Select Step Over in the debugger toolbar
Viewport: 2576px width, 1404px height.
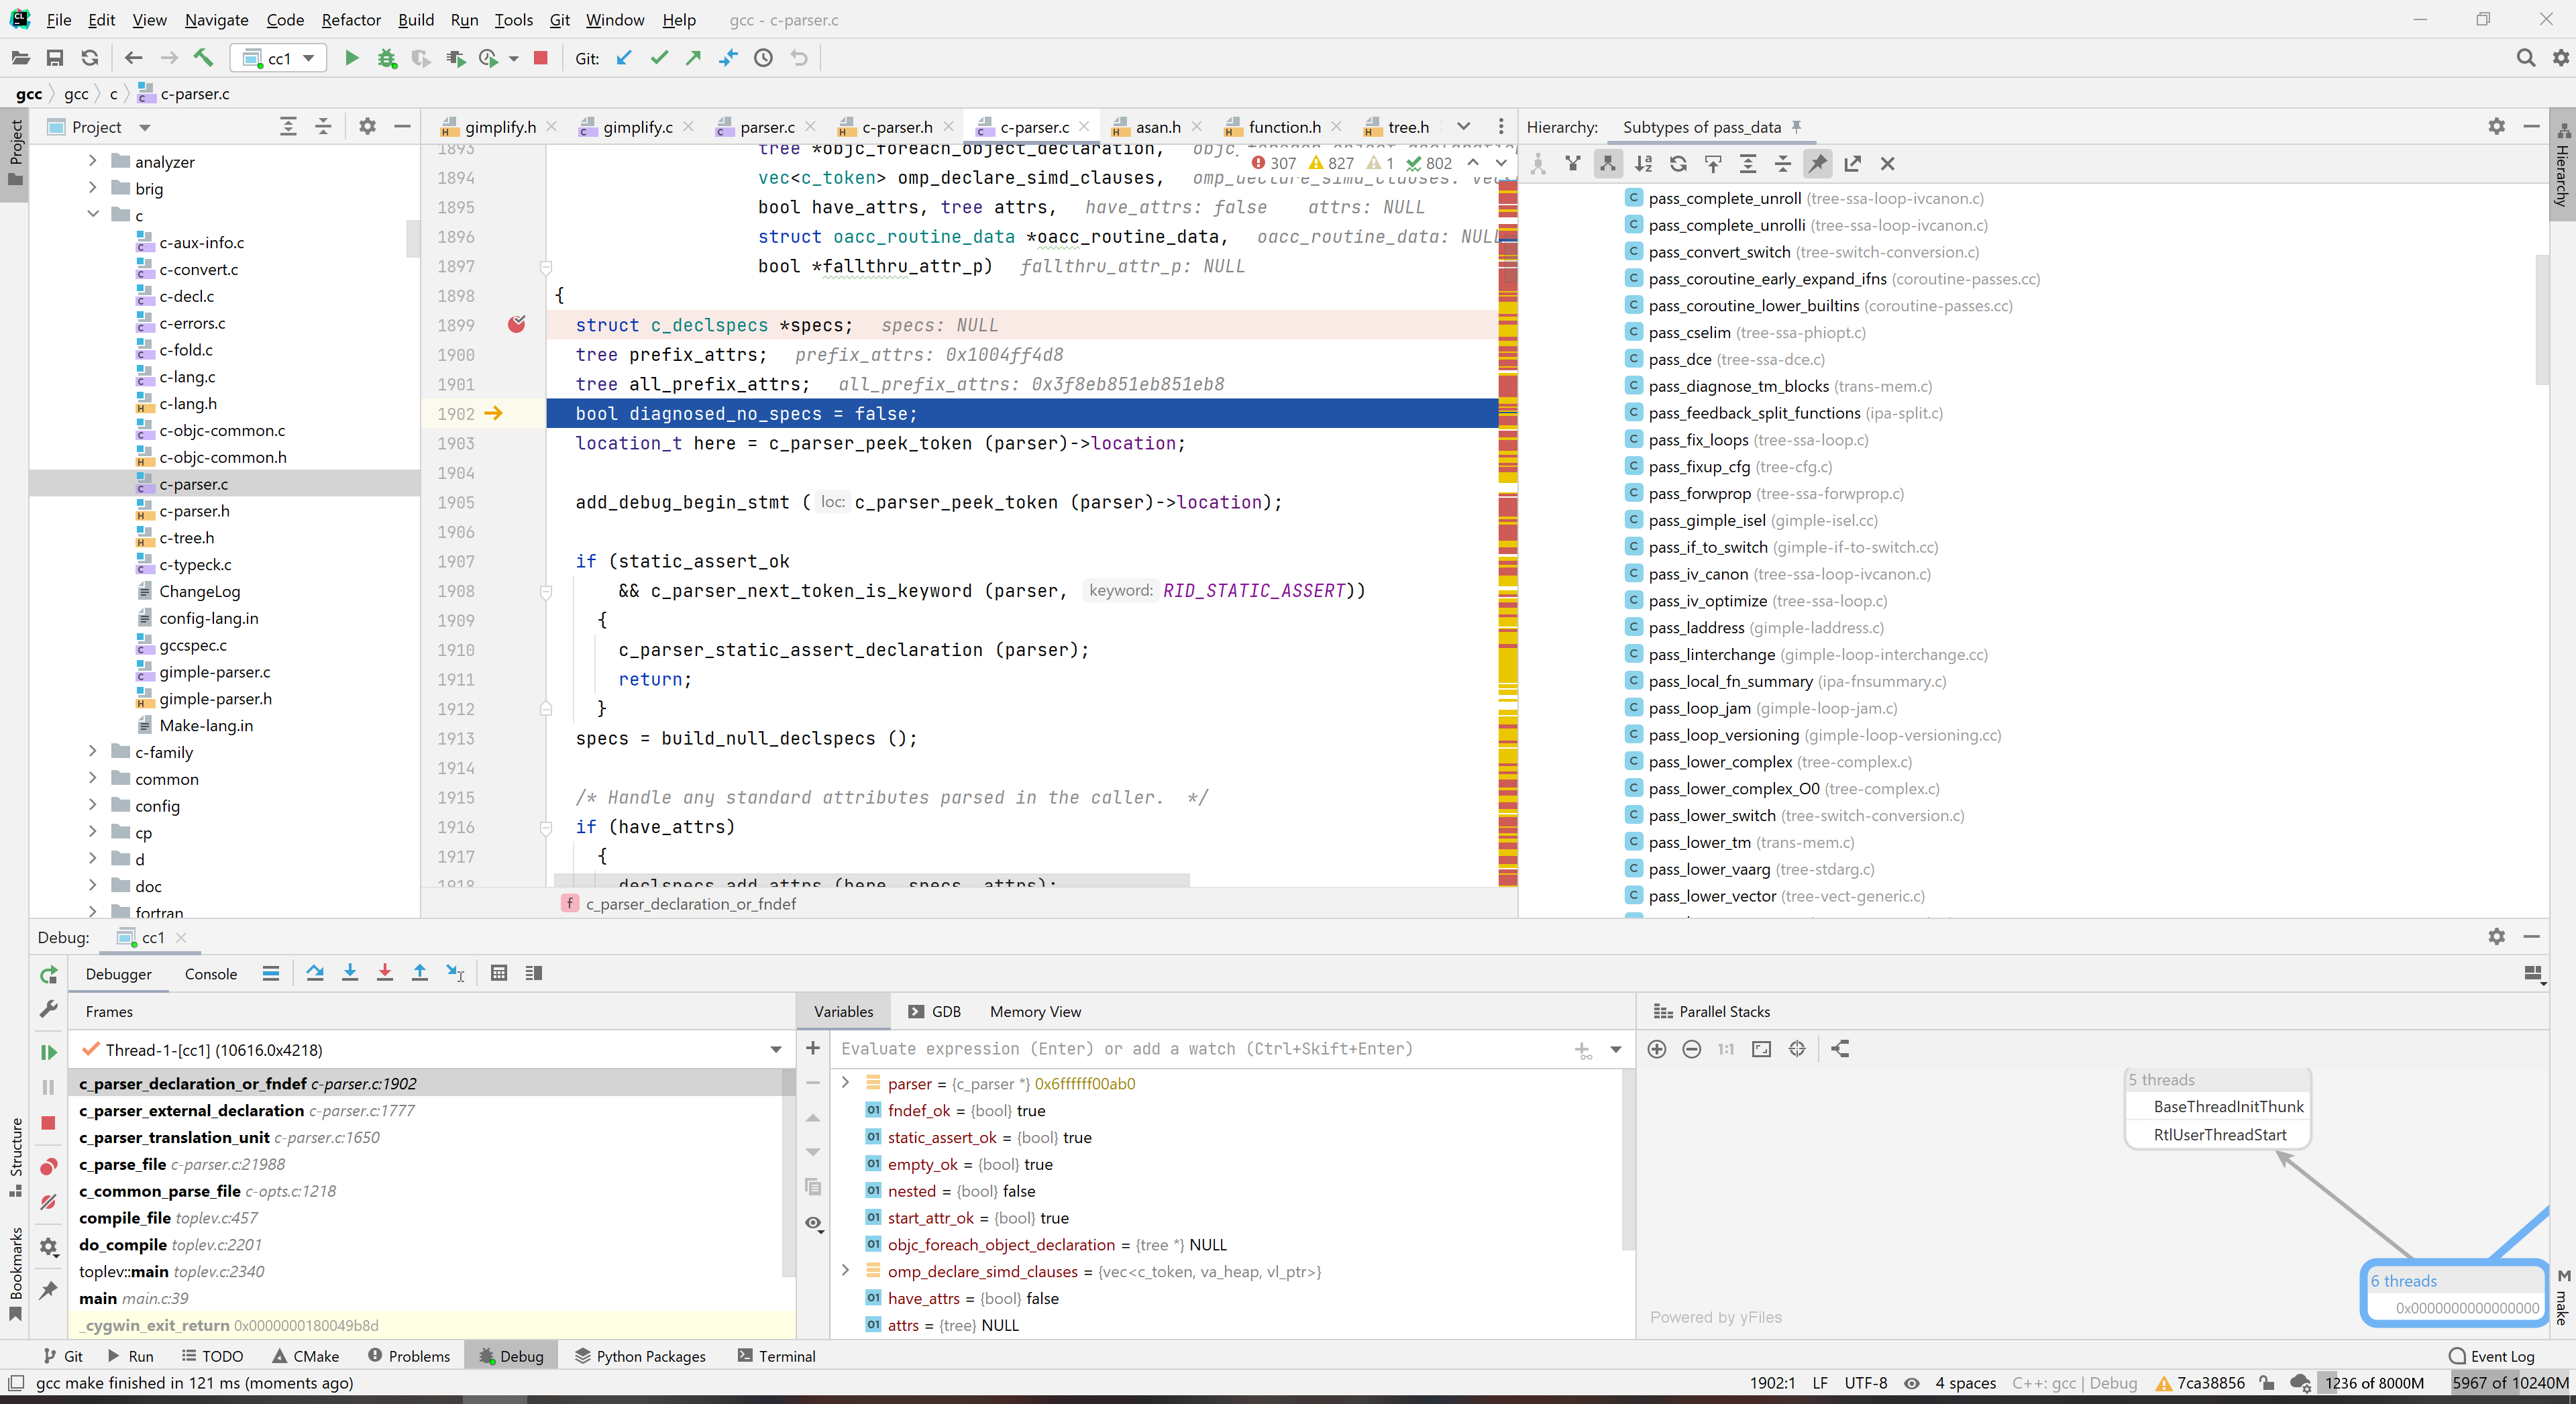[314, 973]
